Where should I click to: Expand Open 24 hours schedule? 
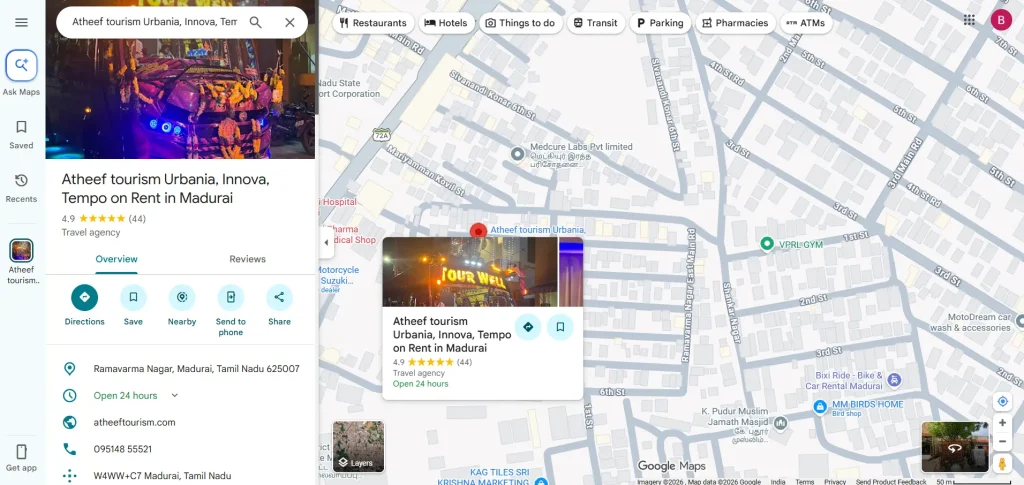pos(174,396)
